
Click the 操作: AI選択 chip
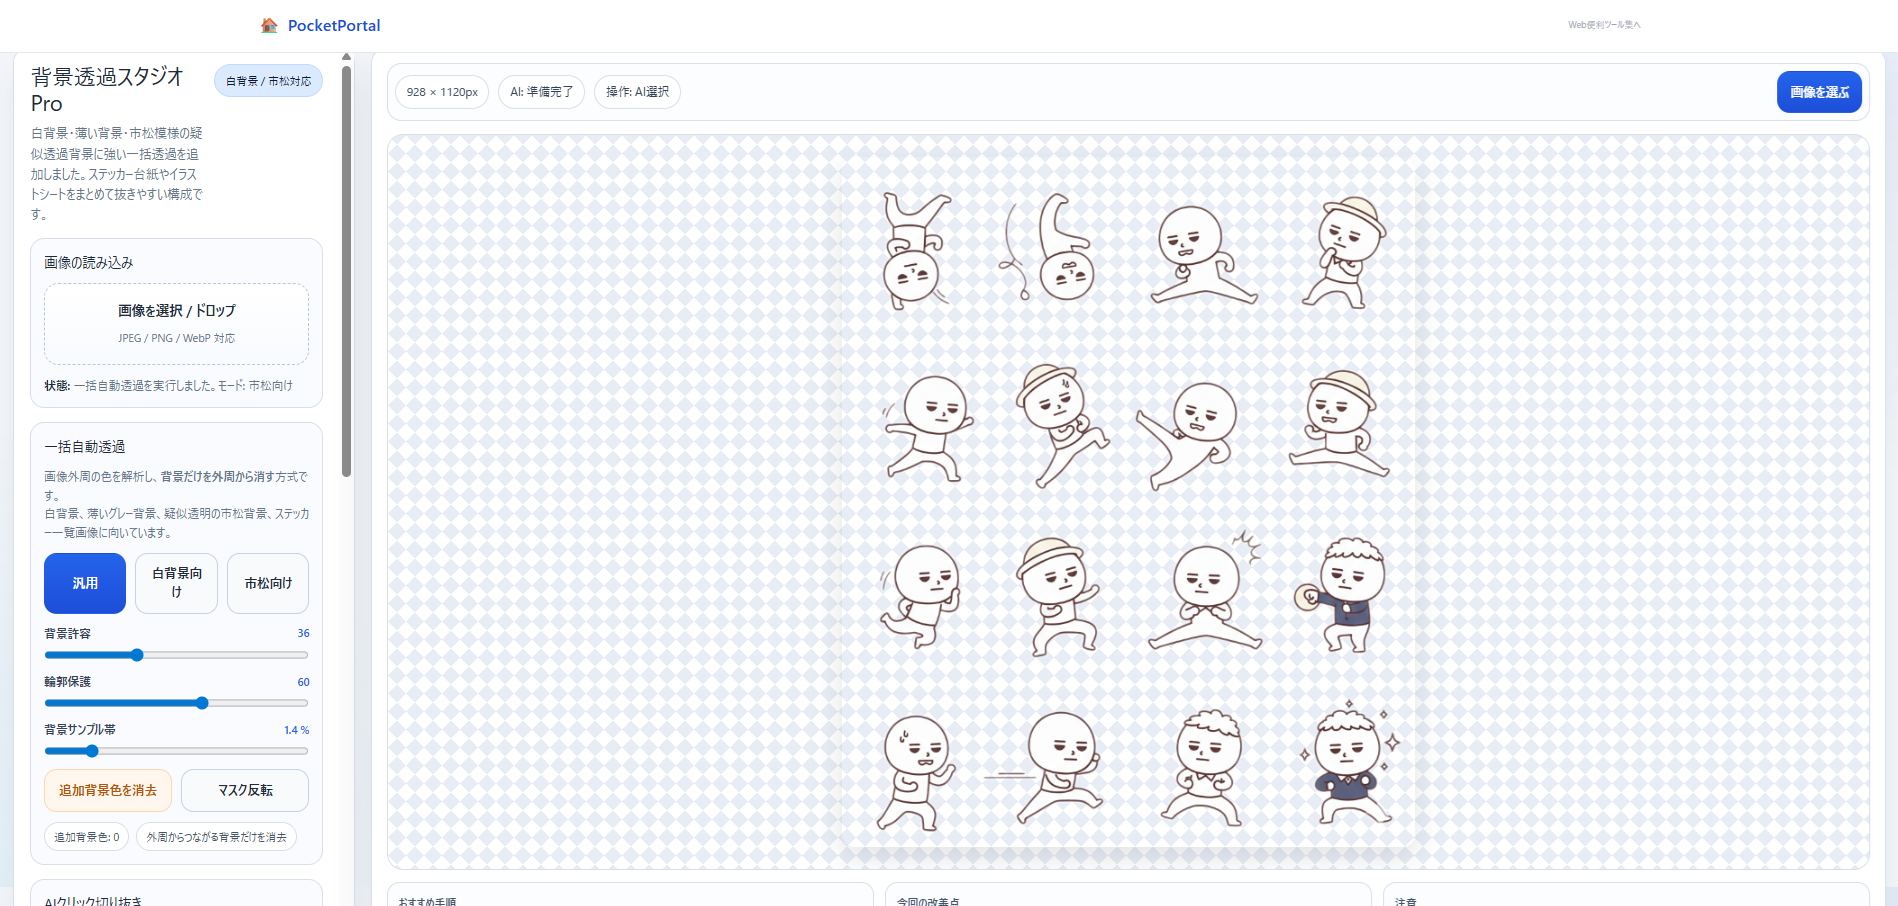637,92
